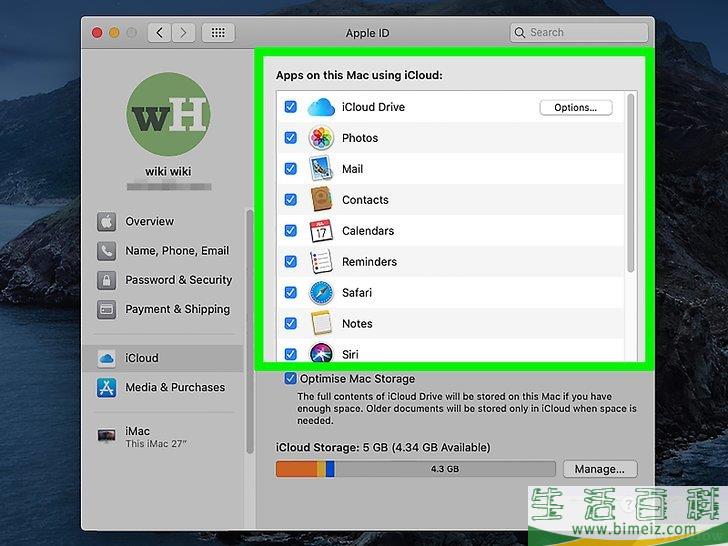Open Payment & Shipping section
Viewport: 728px width, 546px height.
(163, 309)
